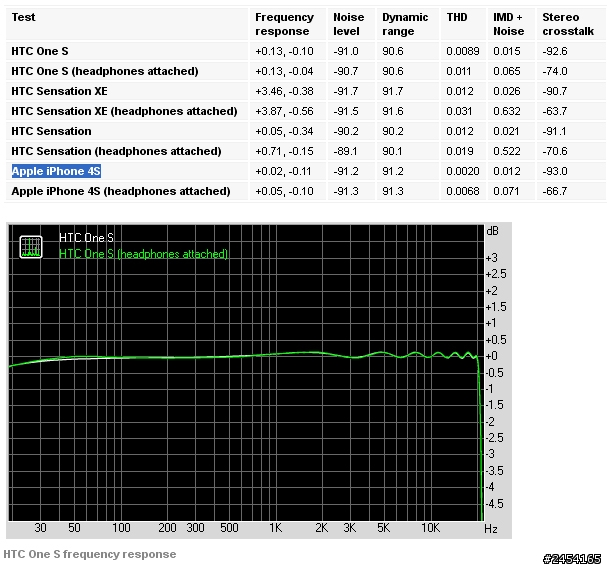Click dynamic range value 91.7
Image resolution: width=607 pixels, height=567 pixels.
pos(393,91)
